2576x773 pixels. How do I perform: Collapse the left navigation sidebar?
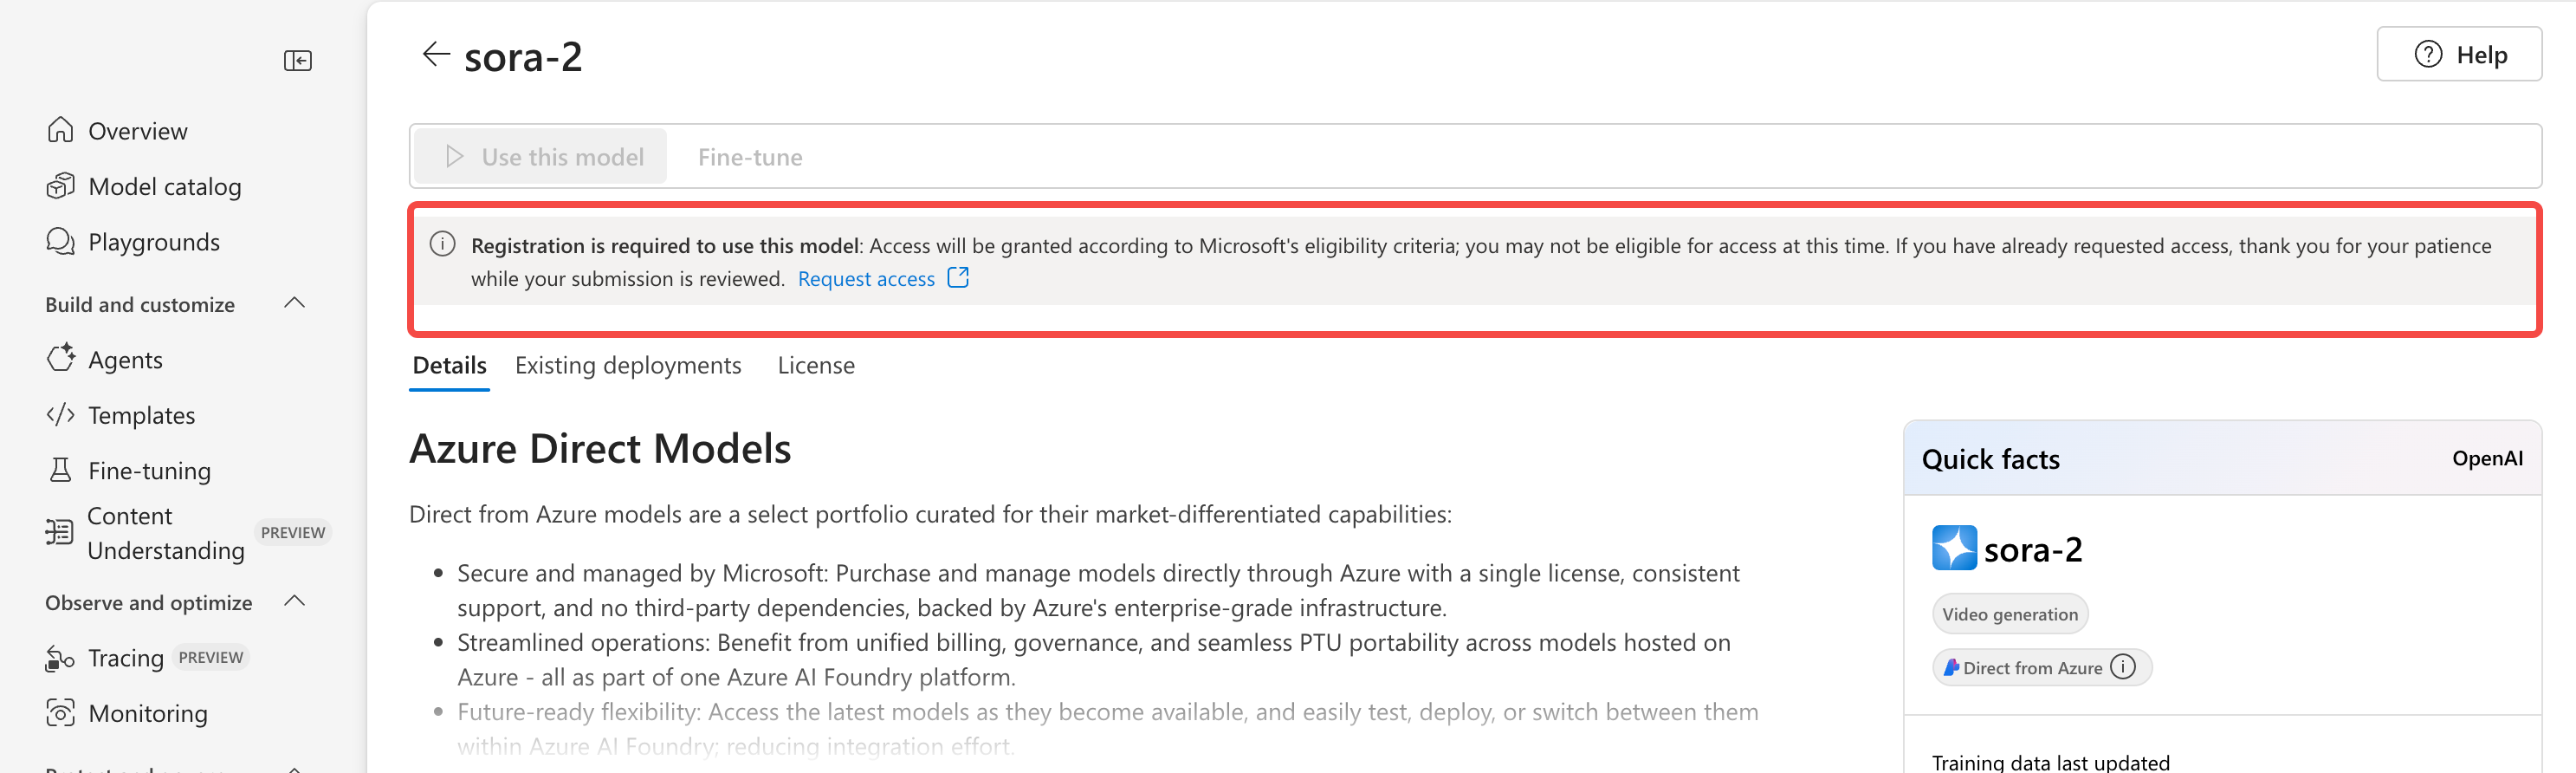[297, 61]
